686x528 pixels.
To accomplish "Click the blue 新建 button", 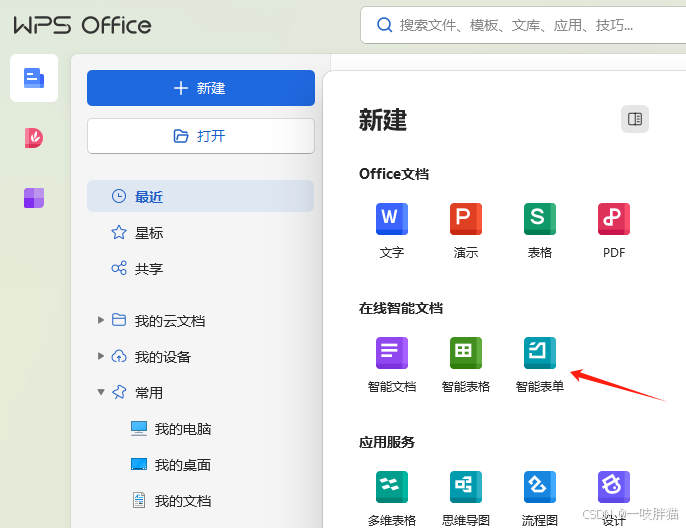I will (x=201, y=88).
